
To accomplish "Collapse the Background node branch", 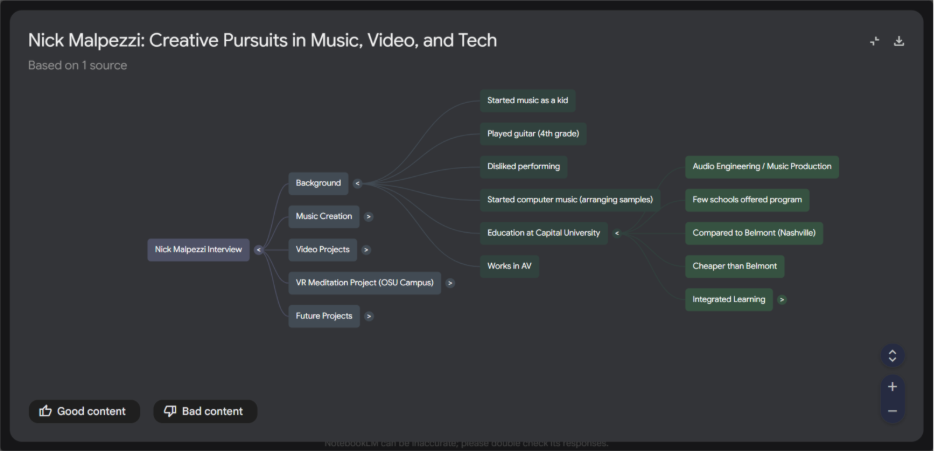I will click(357, 183).
